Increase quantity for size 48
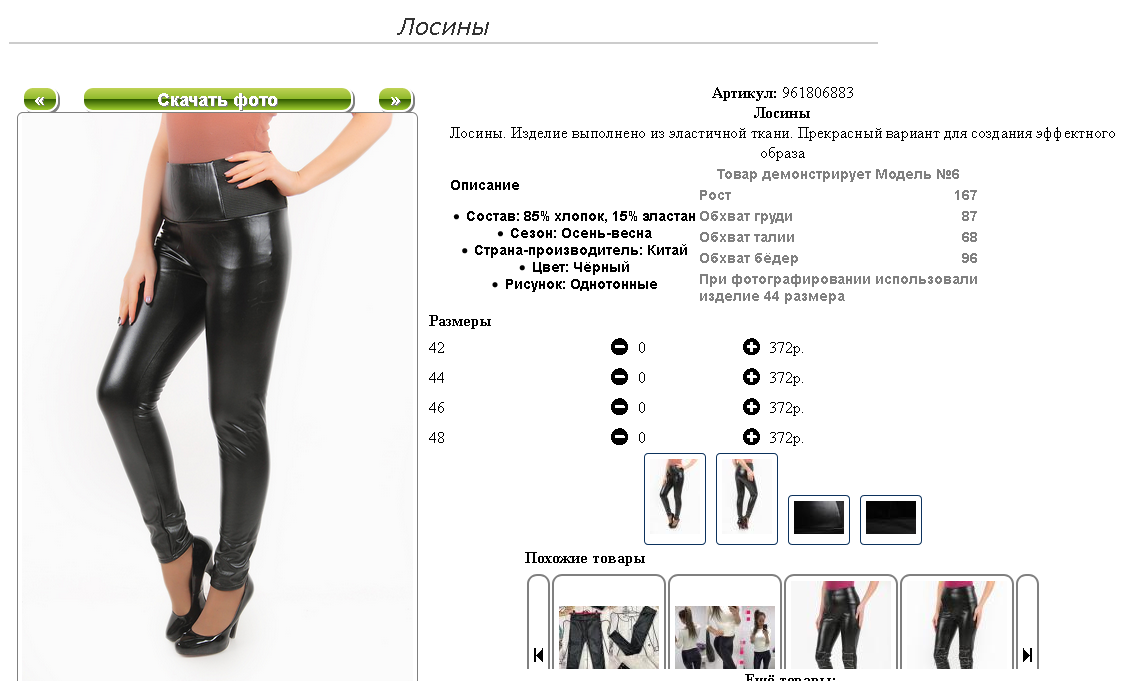The height and width of the screenshot is (681, 1121). tap(751, 437)
